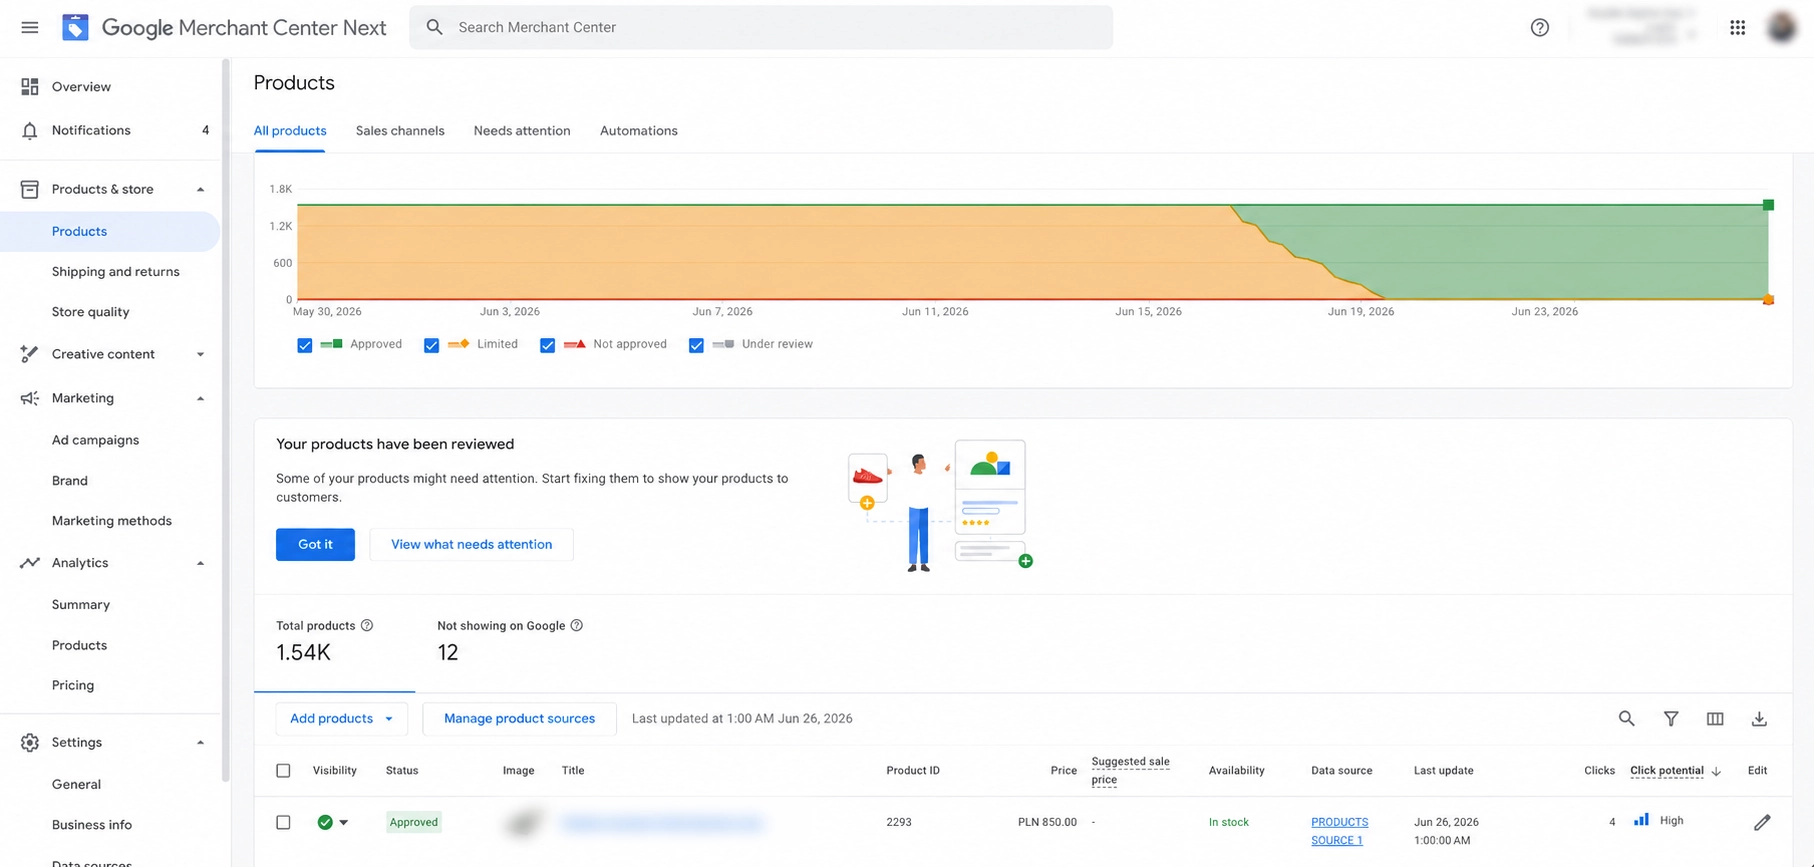The image size is (1814, 867).
Task: Click View what needs attention
Action: 471,544
